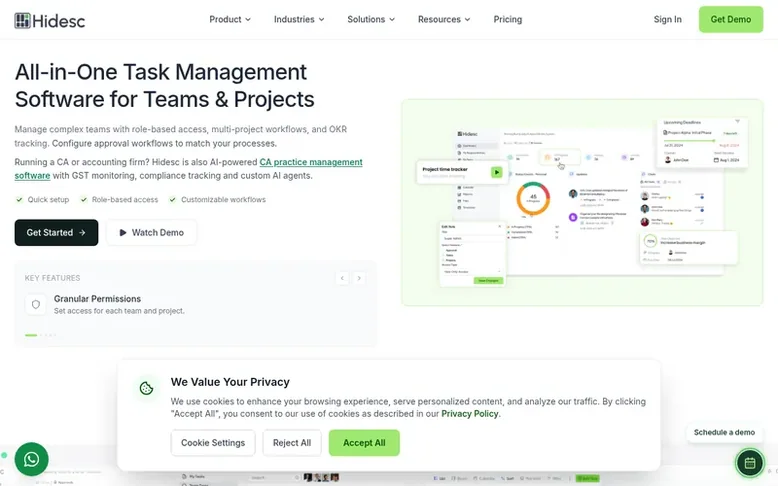The width and height of the screenshot is (778, 486).
Task: Click the We Value Your Privacy heading
Action: (230, 382)
